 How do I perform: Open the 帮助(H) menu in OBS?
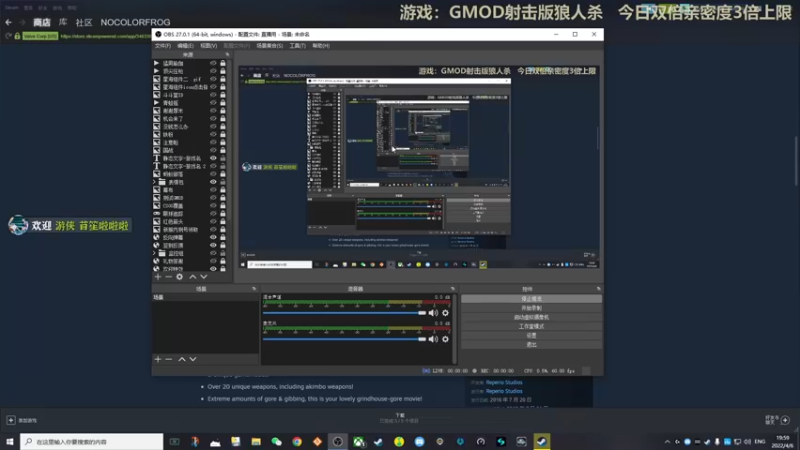coord(321,46)
